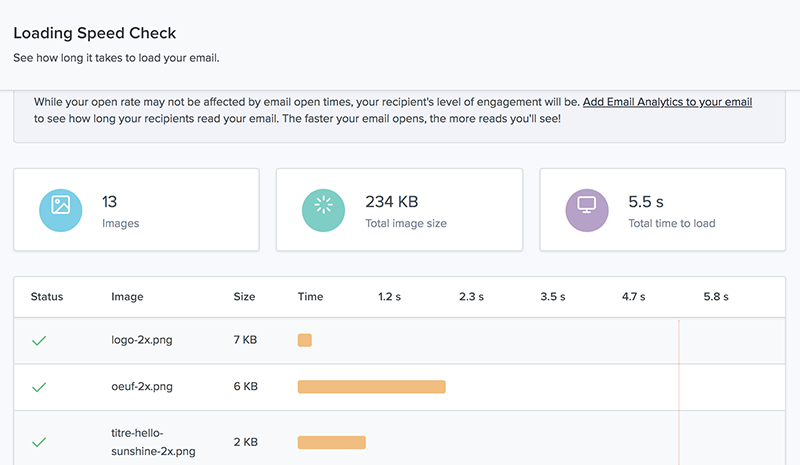Click the orange load bar for logo-2x.png
Screen dimensions: 800x465
point(305,340)
